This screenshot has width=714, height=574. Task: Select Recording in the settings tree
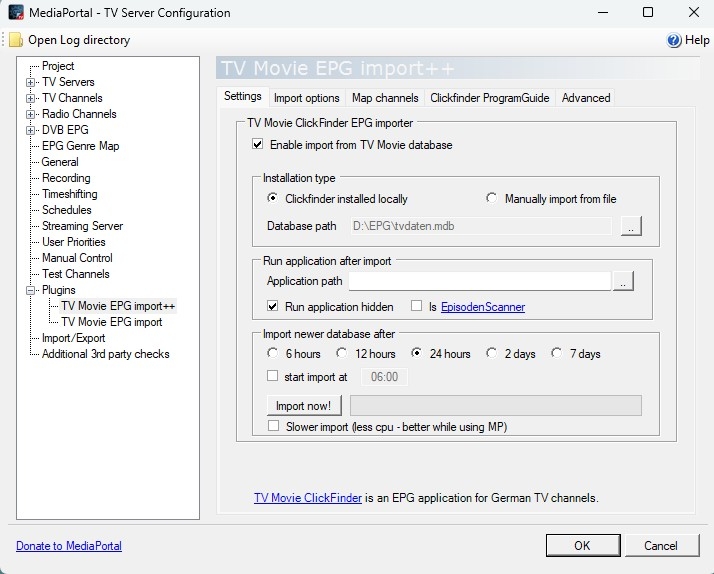click(x=66, y=178)
